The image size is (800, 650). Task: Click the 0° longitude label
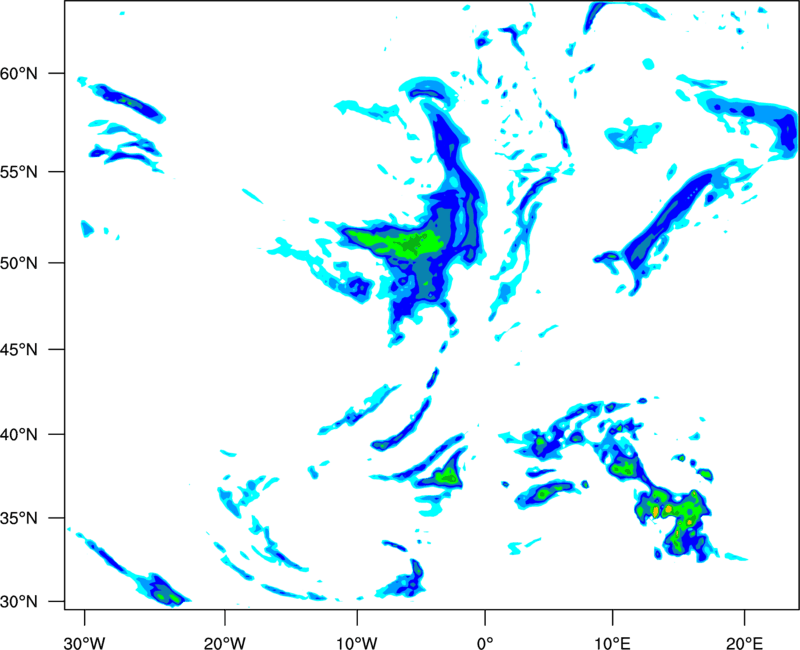(485, 643)
